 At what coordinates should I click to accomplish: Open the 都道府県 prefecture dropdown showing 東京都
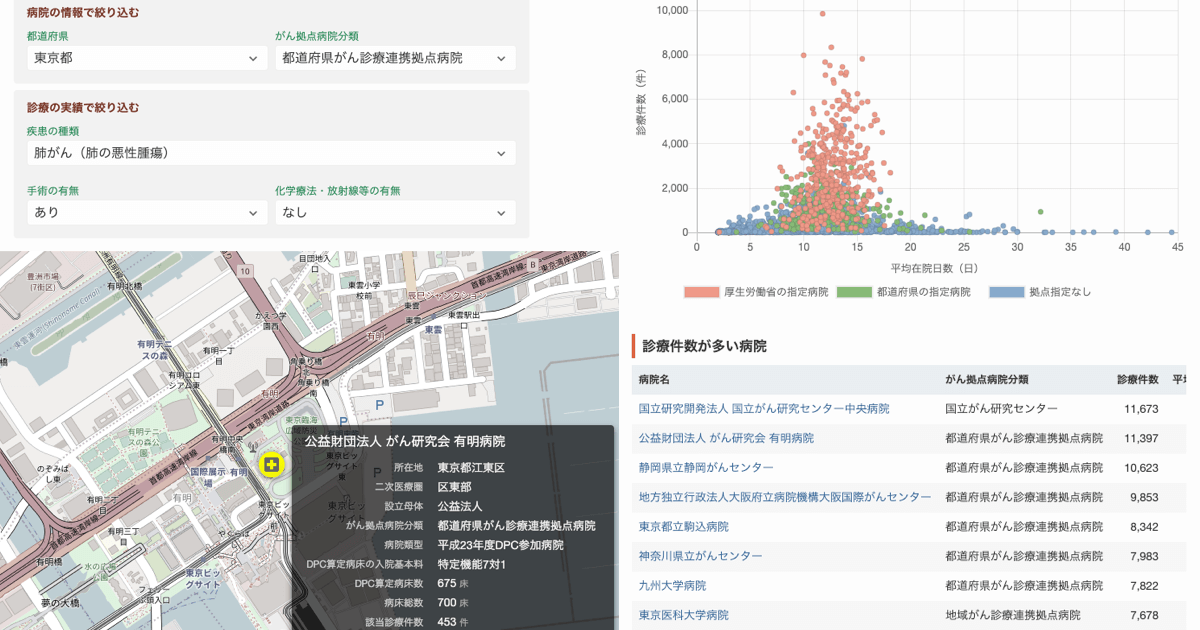[146, 58]
